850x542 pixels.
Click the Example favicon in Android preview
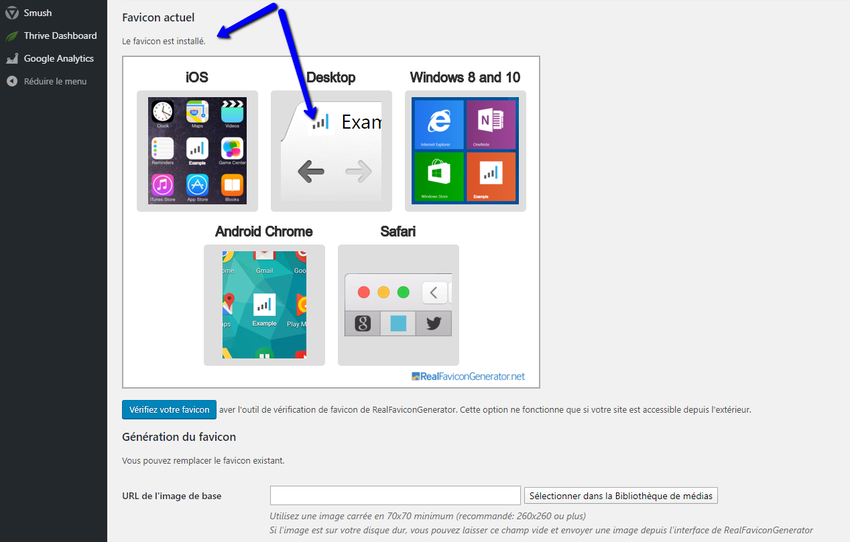tap(265, 305)
